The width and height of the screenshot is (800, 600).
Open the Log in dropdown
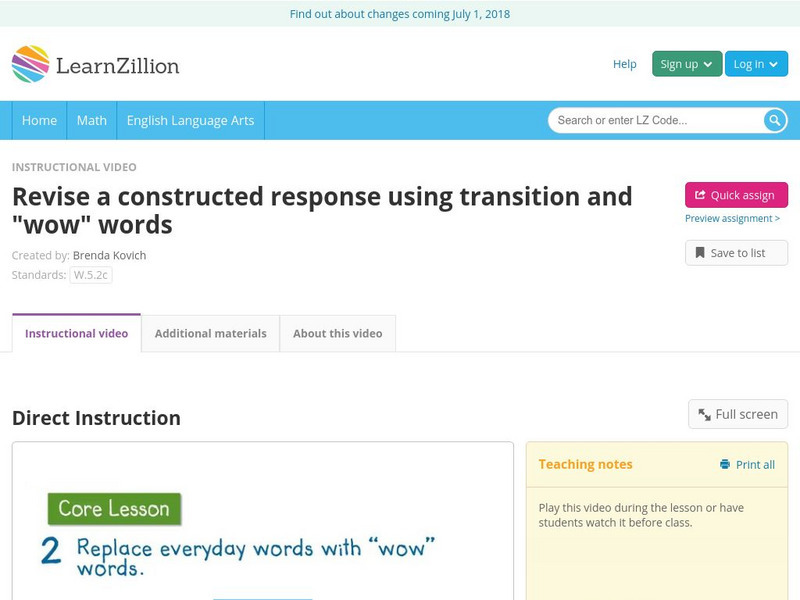(x=755, y=64)
